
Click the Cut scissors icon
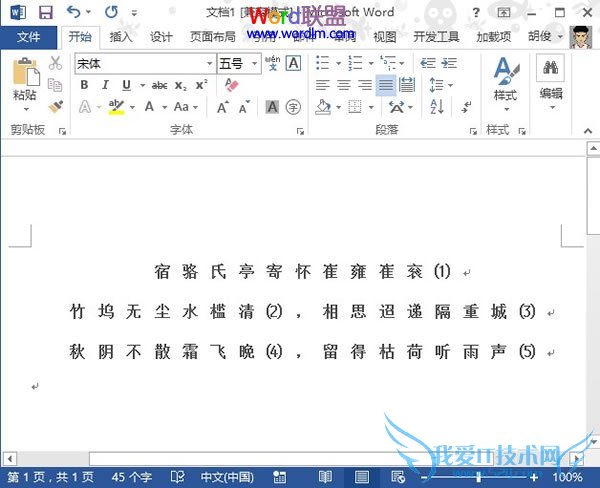[x=55, y=63]
